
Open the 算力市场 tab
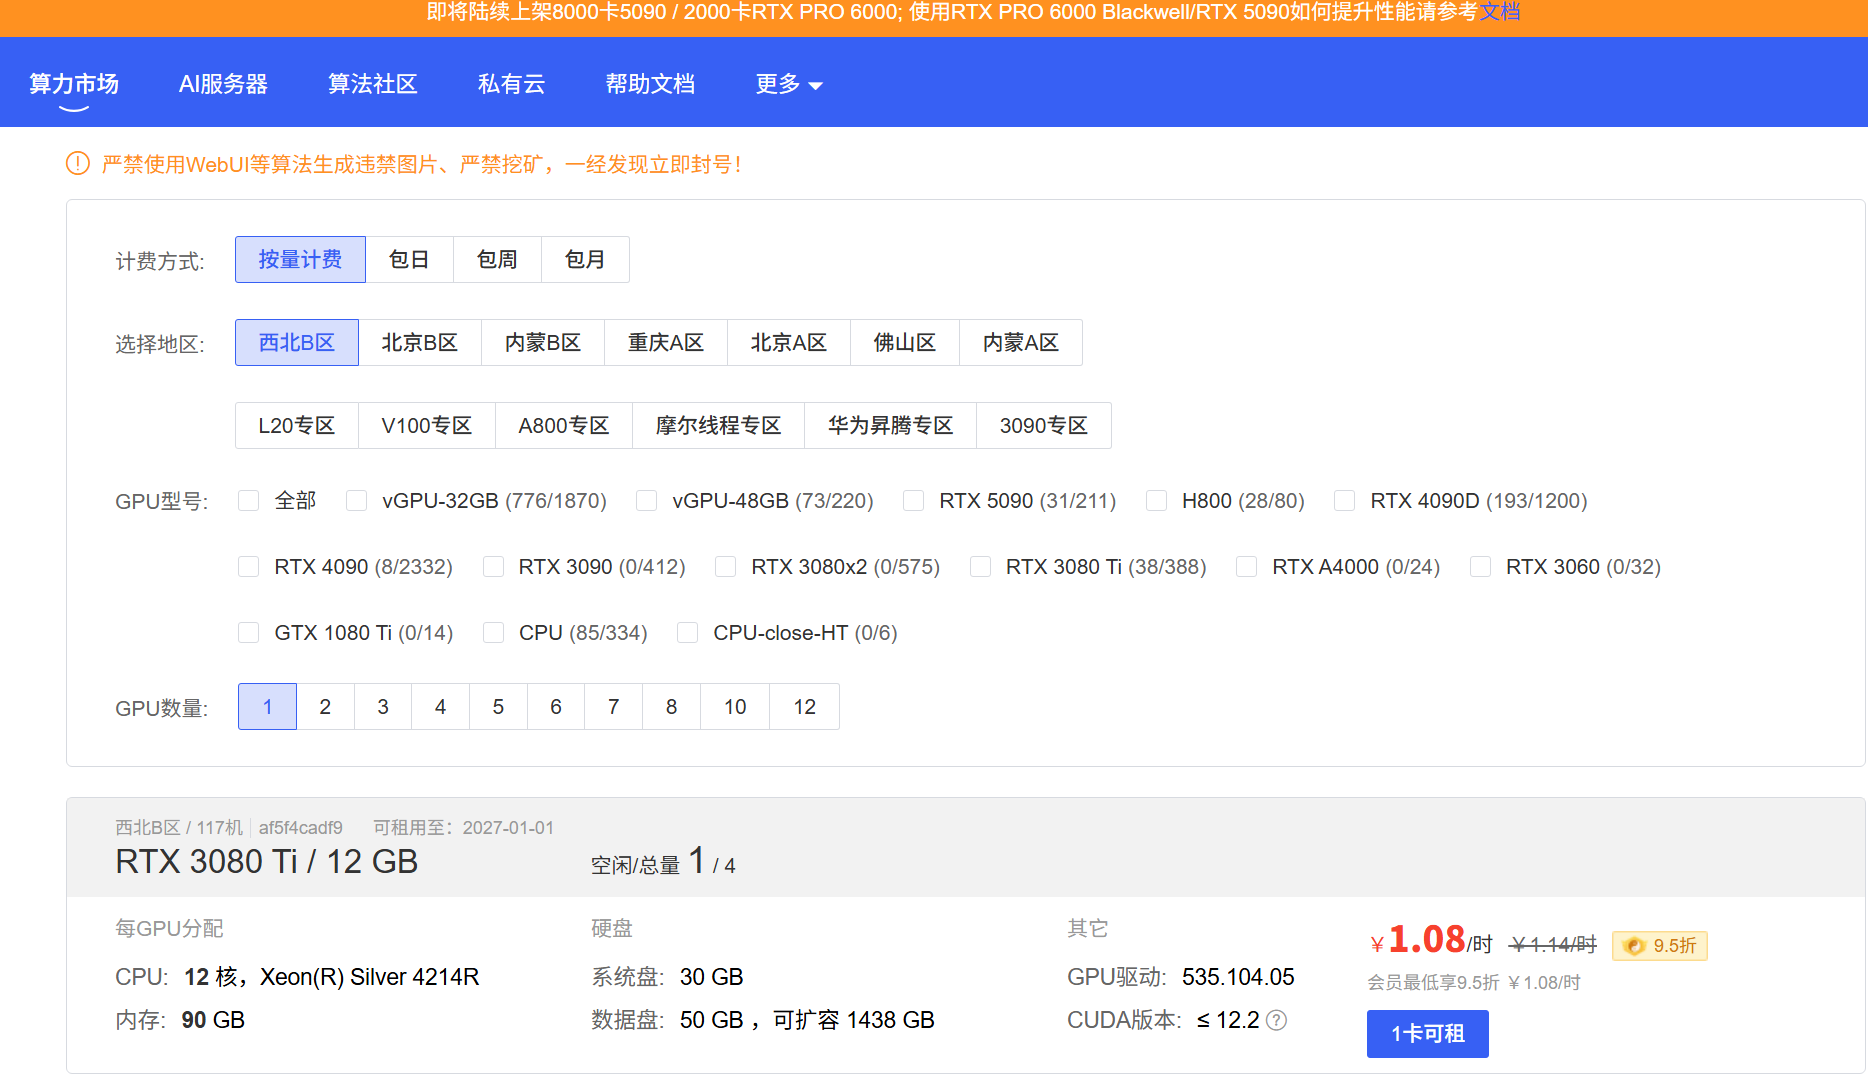point(74,84)
